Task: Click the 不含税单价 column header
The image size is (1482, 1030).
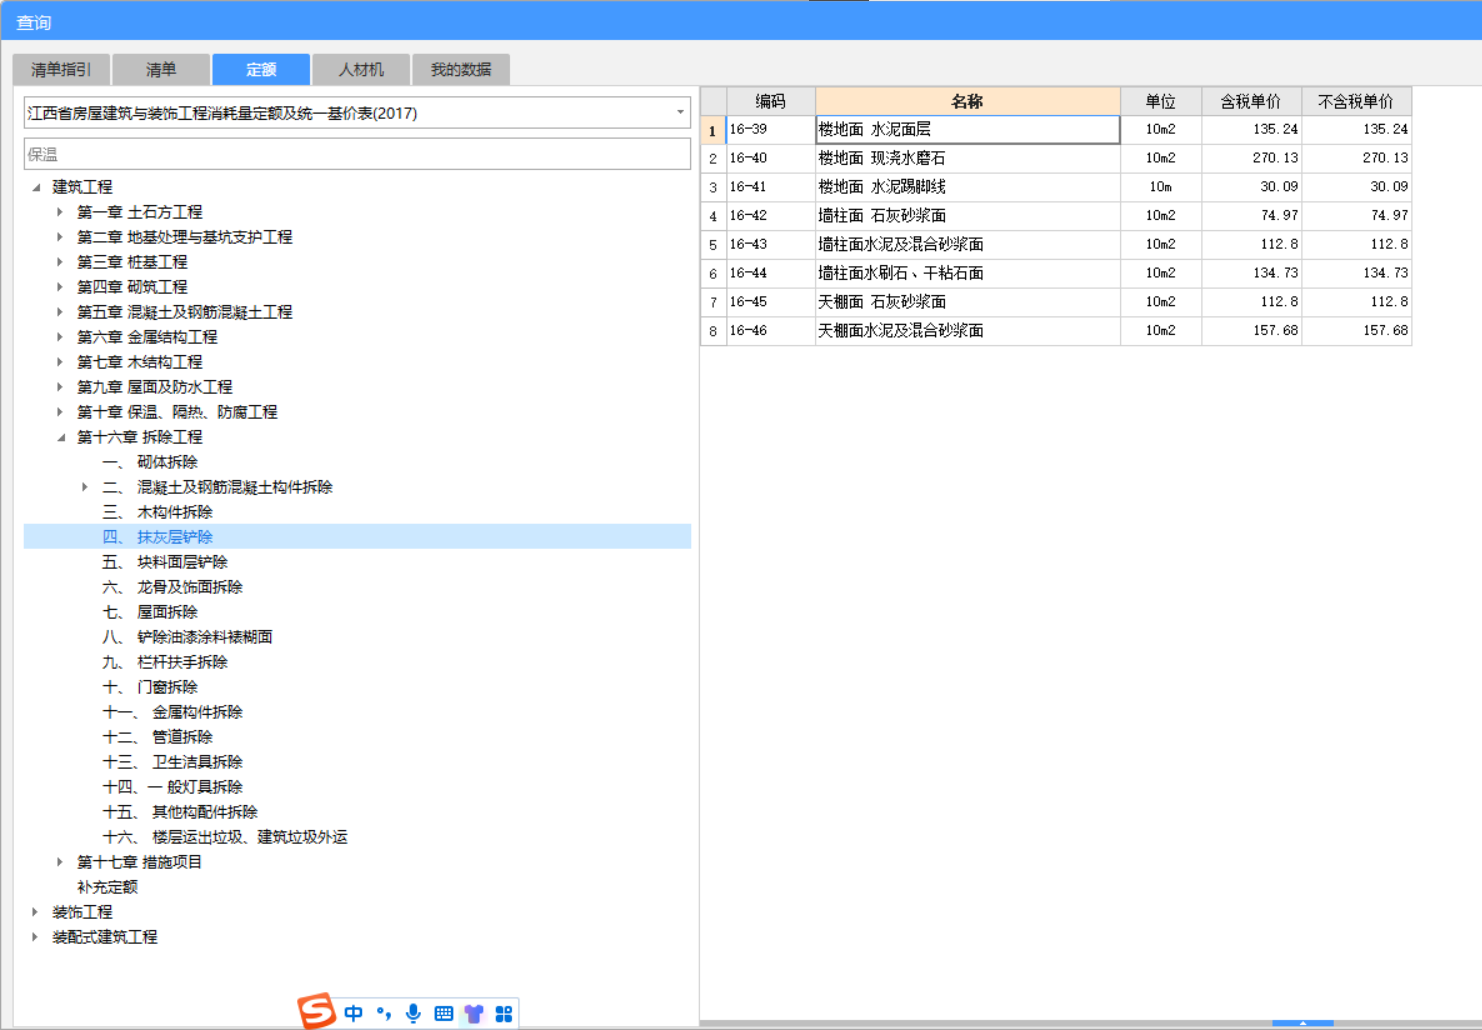Action: coord(1356,101)
